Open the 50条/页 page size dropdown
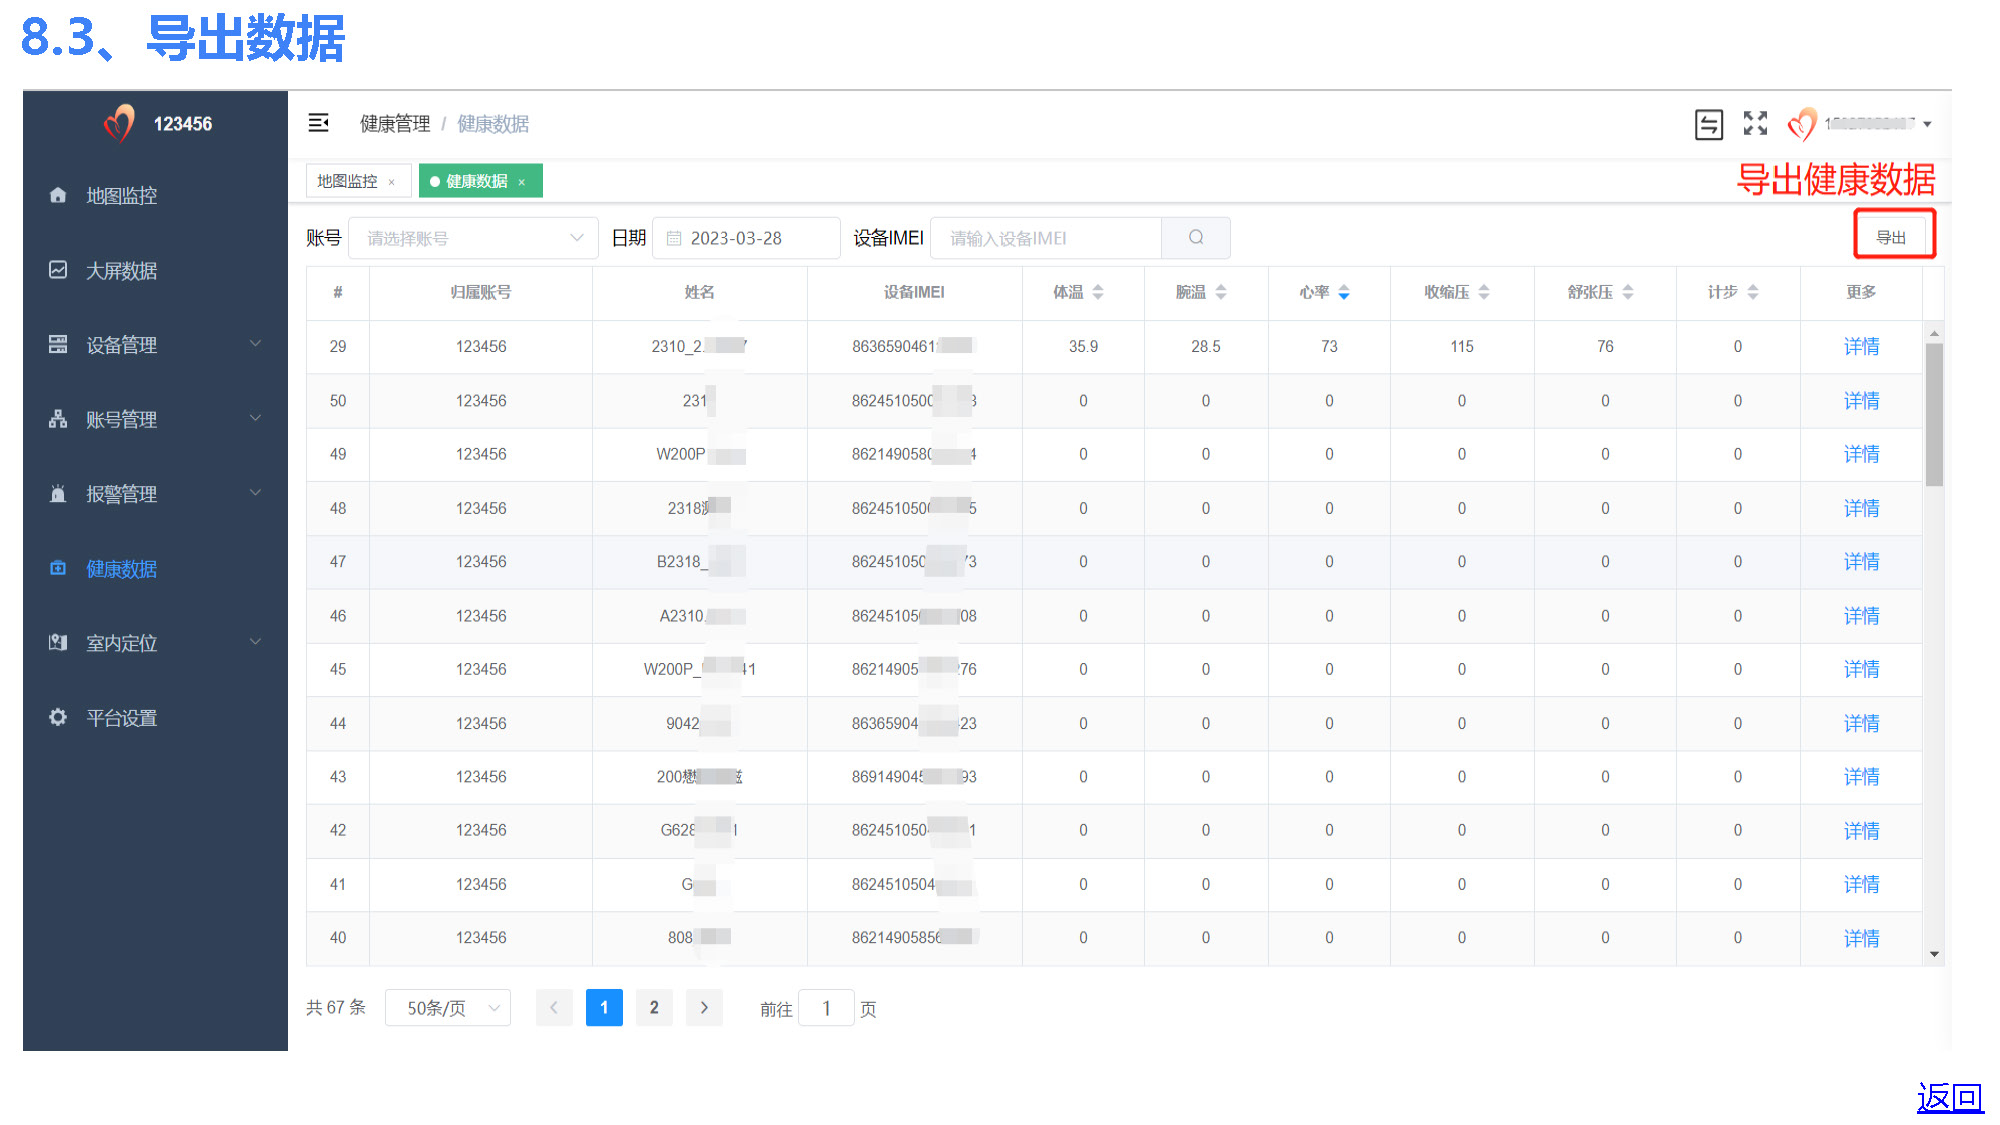This screenshot has height=1125, width=2000. [x=448, y=1008]
